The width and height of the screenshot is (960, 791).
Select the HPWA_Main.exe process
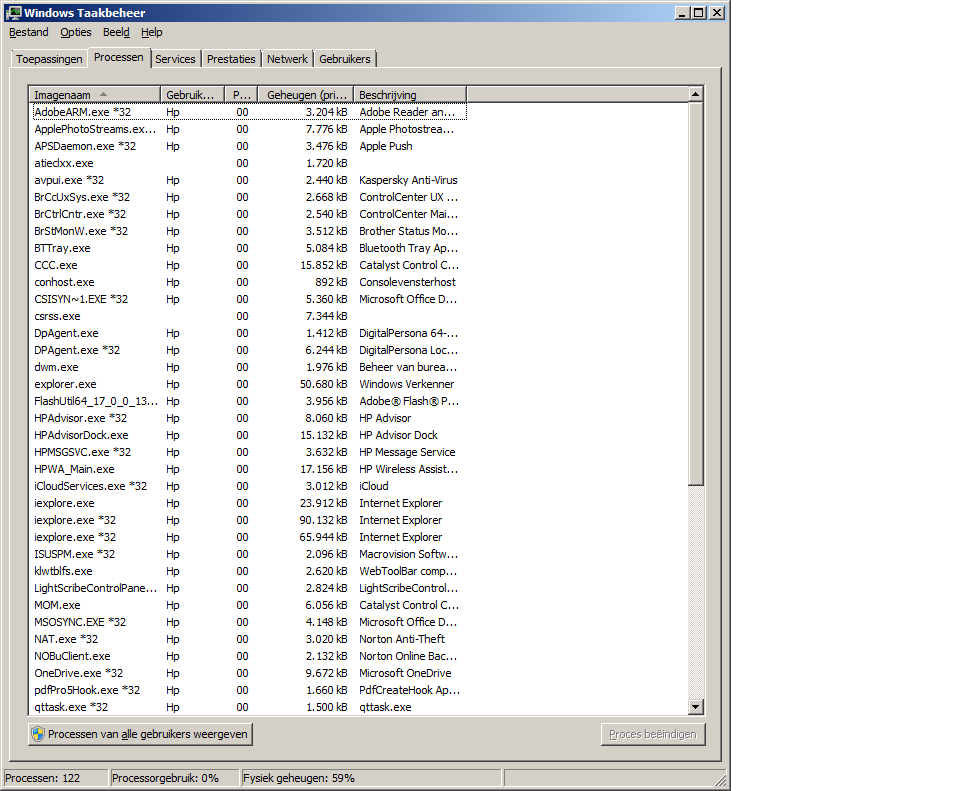coord(249,469)
